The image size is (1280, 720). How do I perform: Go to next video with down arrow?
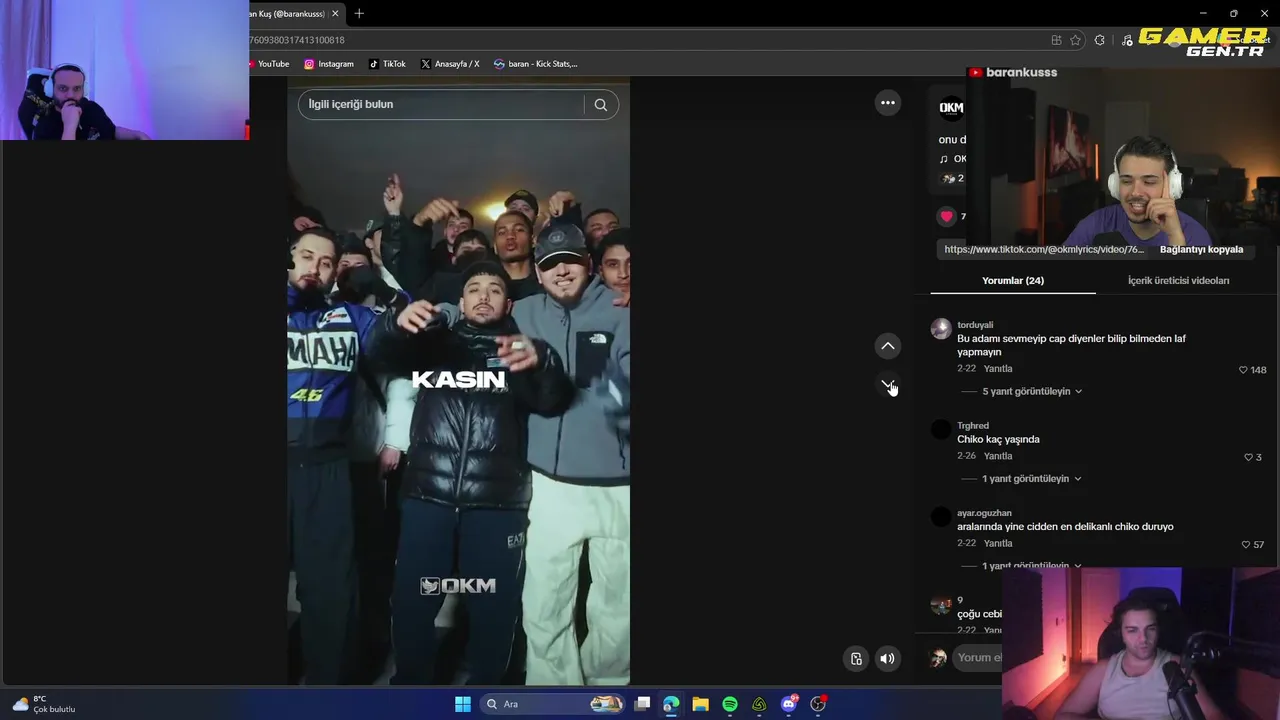(887, 384)
